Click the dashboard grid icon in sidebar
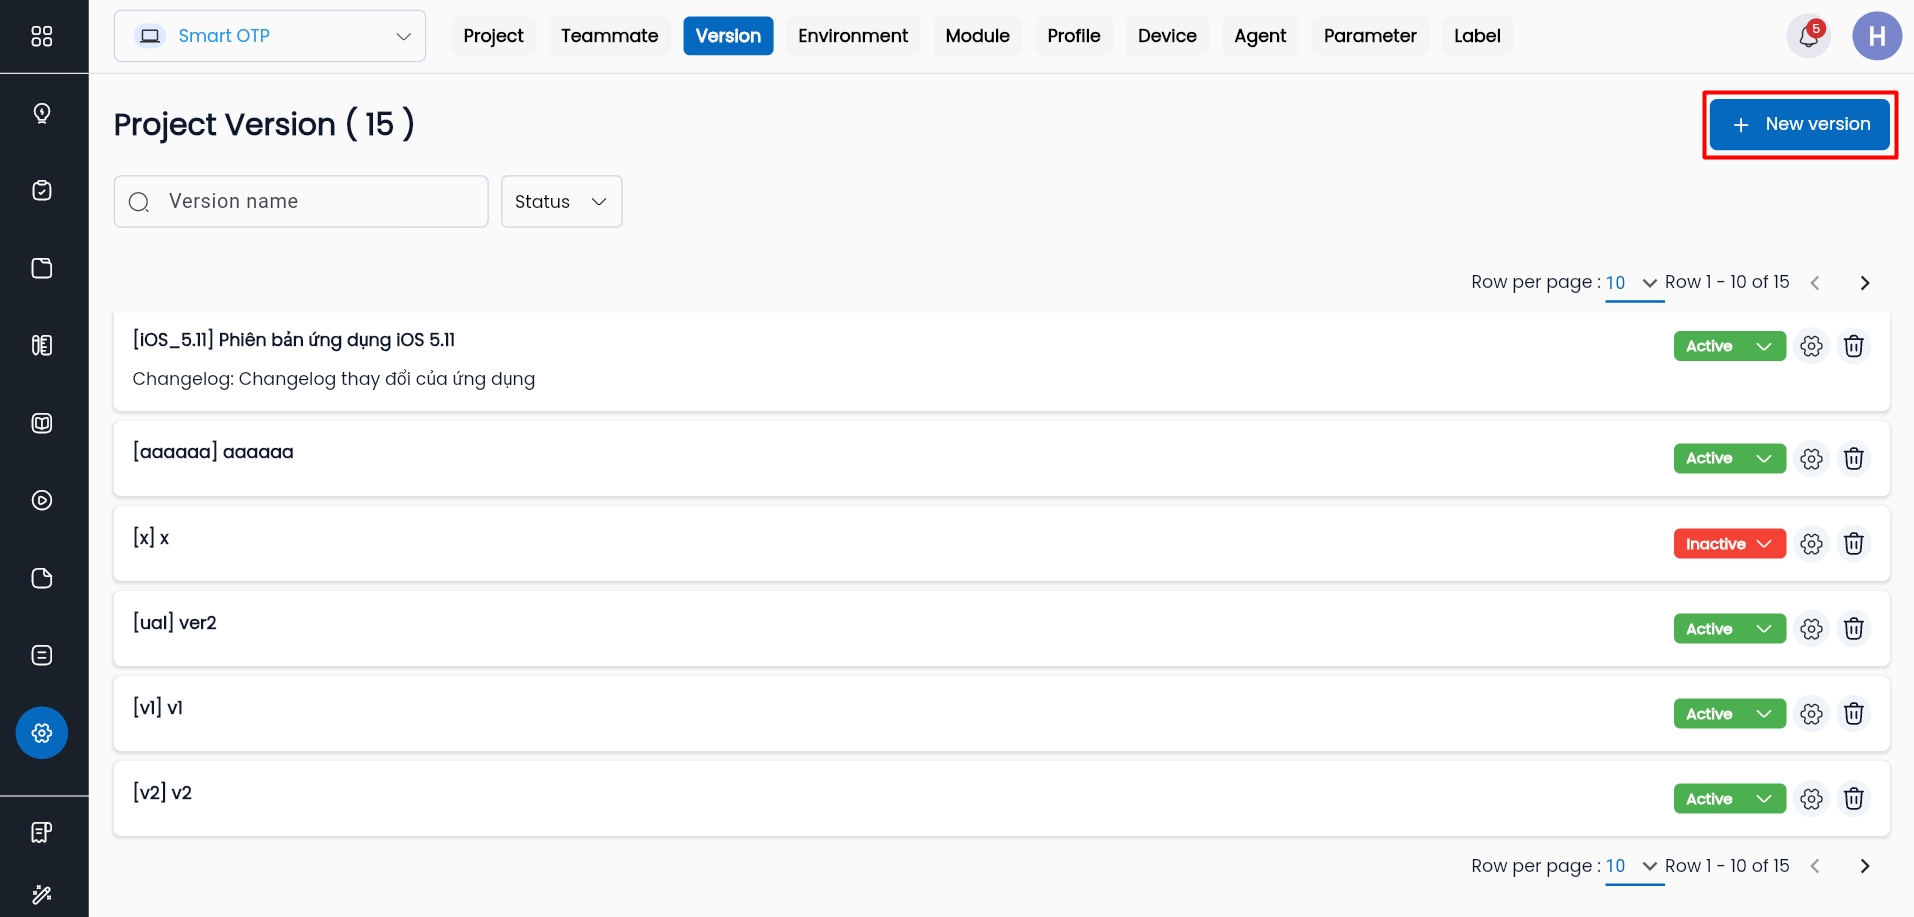 pos(42,37)
